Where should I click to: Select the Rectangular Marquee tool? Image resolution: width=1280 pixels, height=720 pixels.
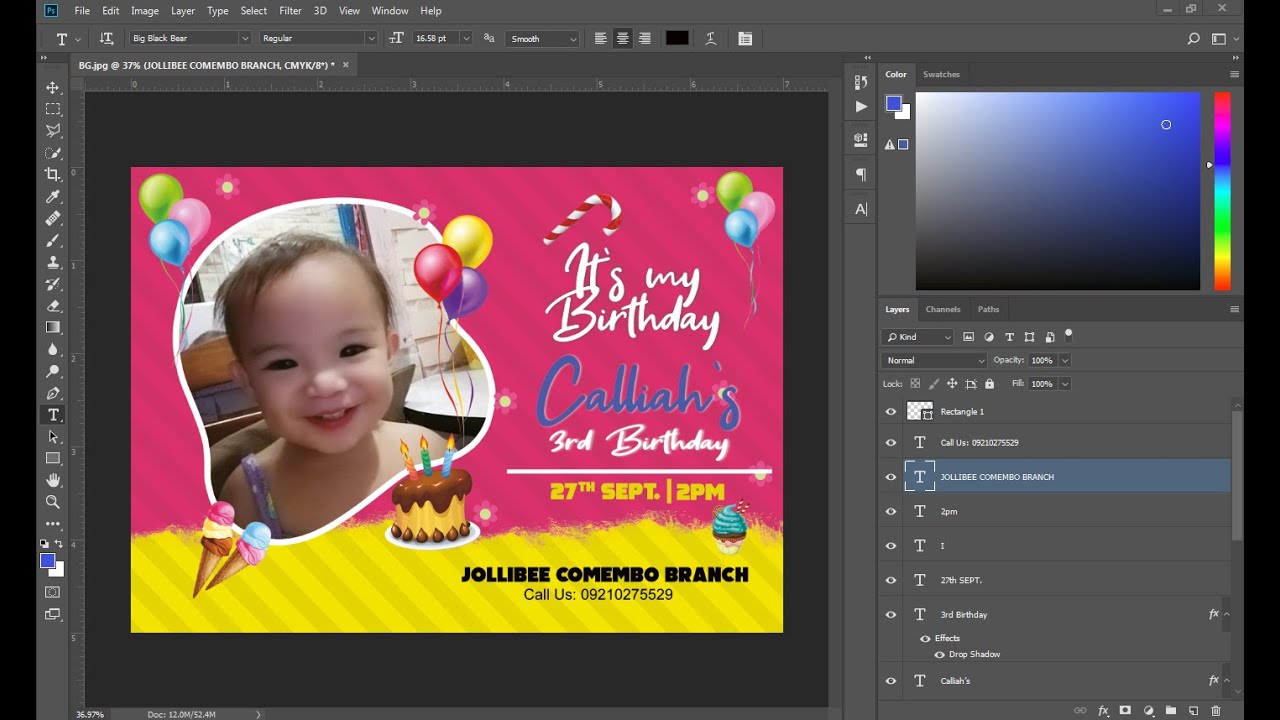(x=53, y=109)
